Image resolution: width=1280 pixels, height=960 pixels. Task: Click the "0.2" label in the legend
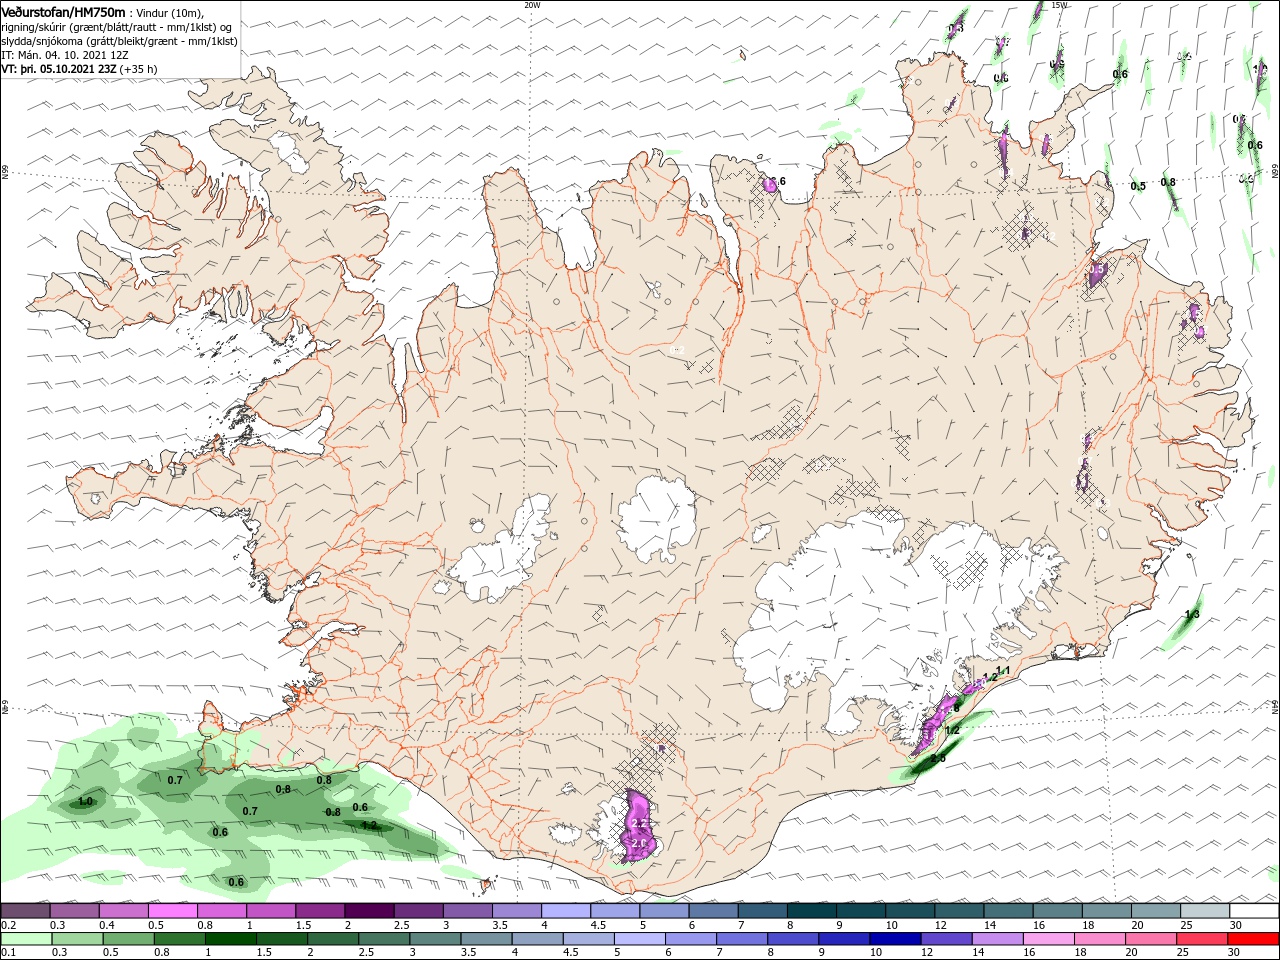8,925
